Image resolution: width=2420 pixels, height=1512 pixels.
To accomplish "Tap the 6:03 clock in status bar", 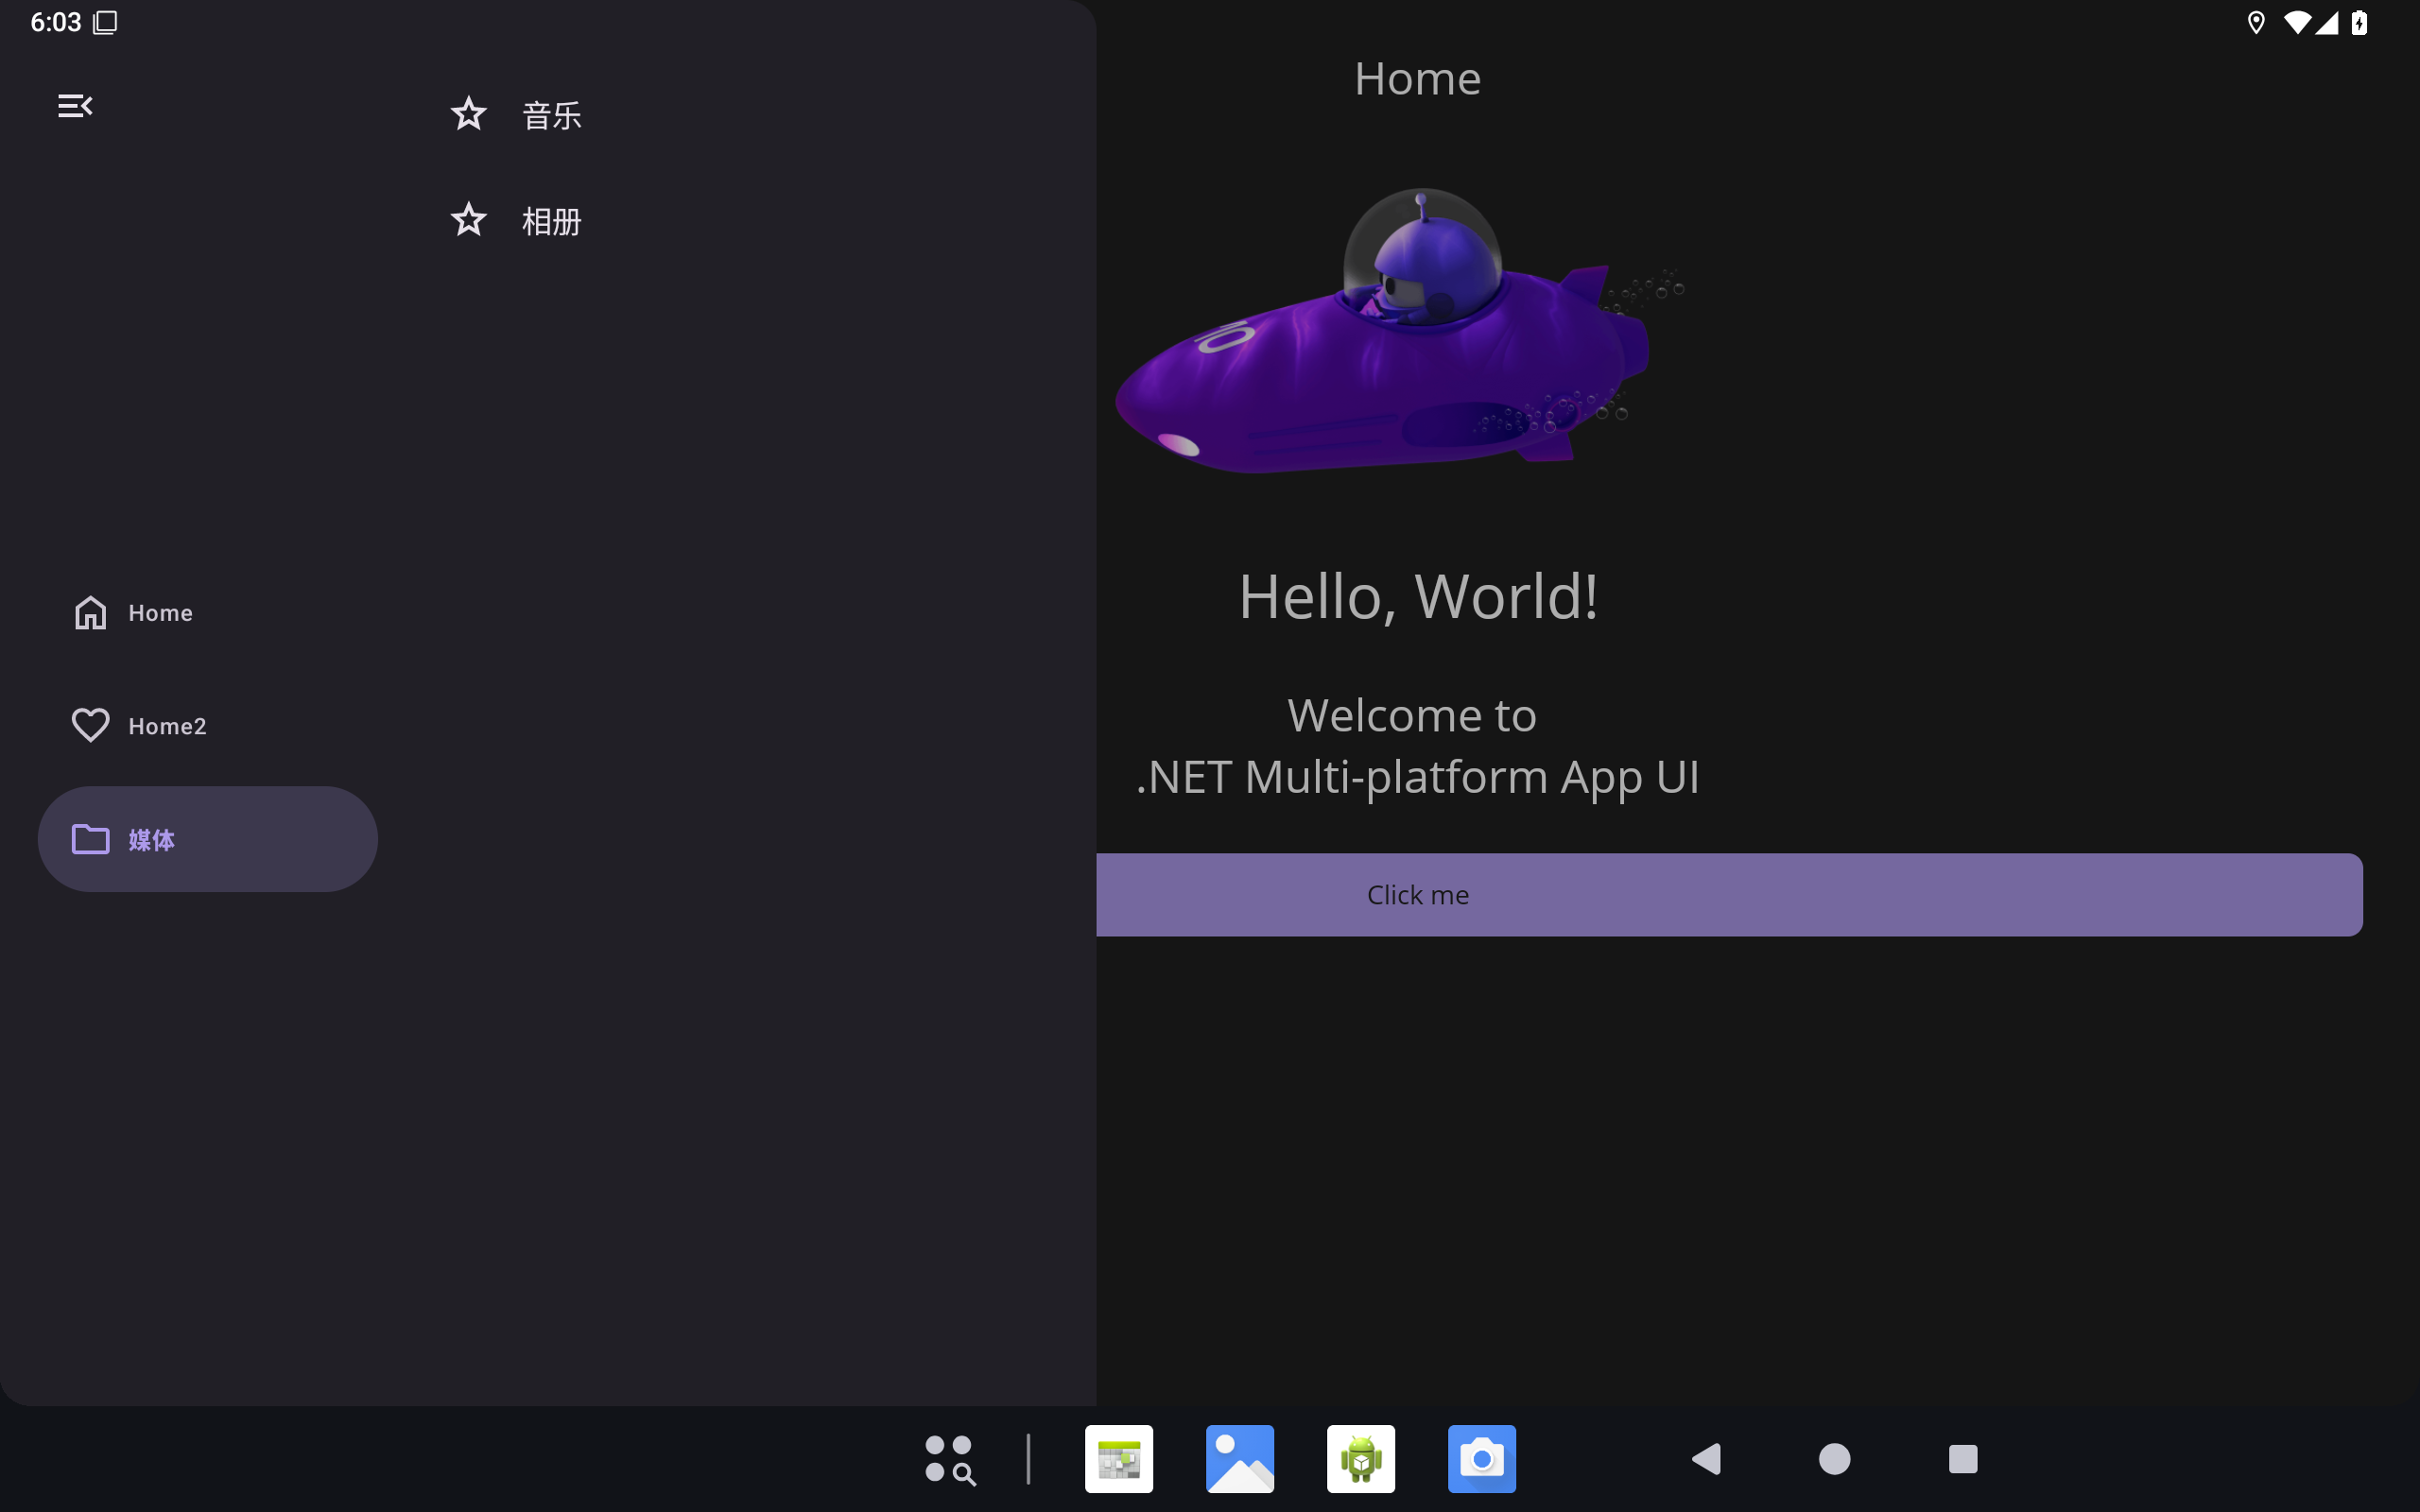I will [x=55, y=22].
